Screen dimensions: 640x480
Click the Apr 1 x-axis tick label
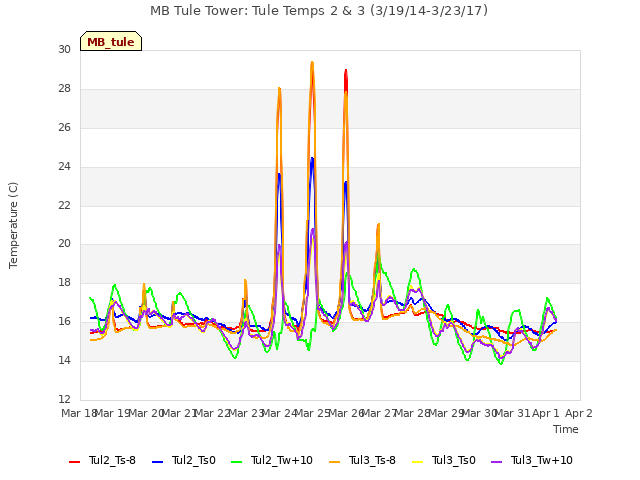pyautogui.click(x=546, y=413)
